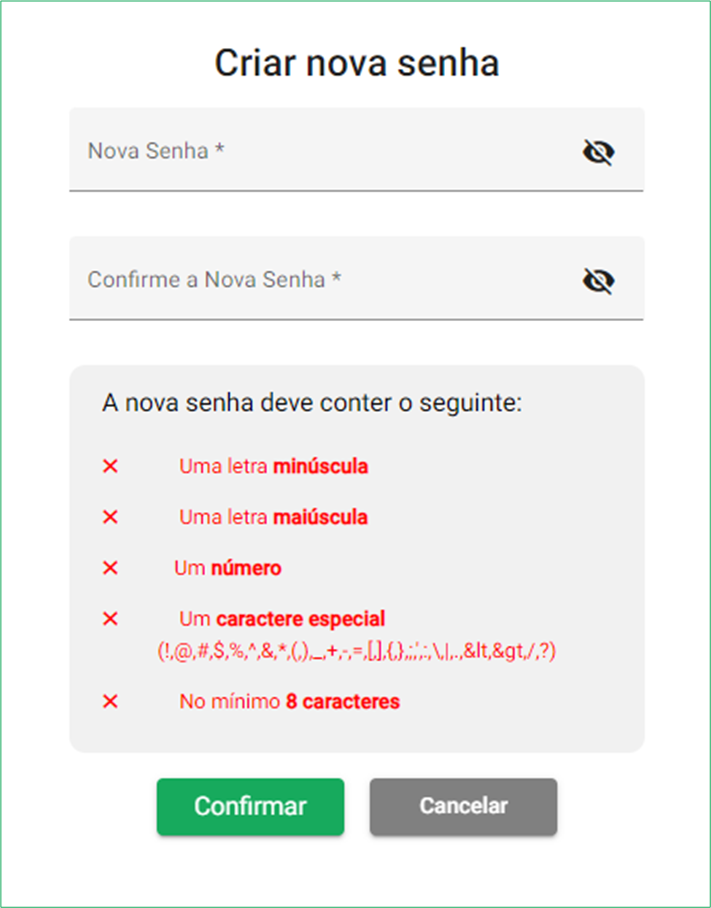Click the red X next to Um número

(110, 568)
